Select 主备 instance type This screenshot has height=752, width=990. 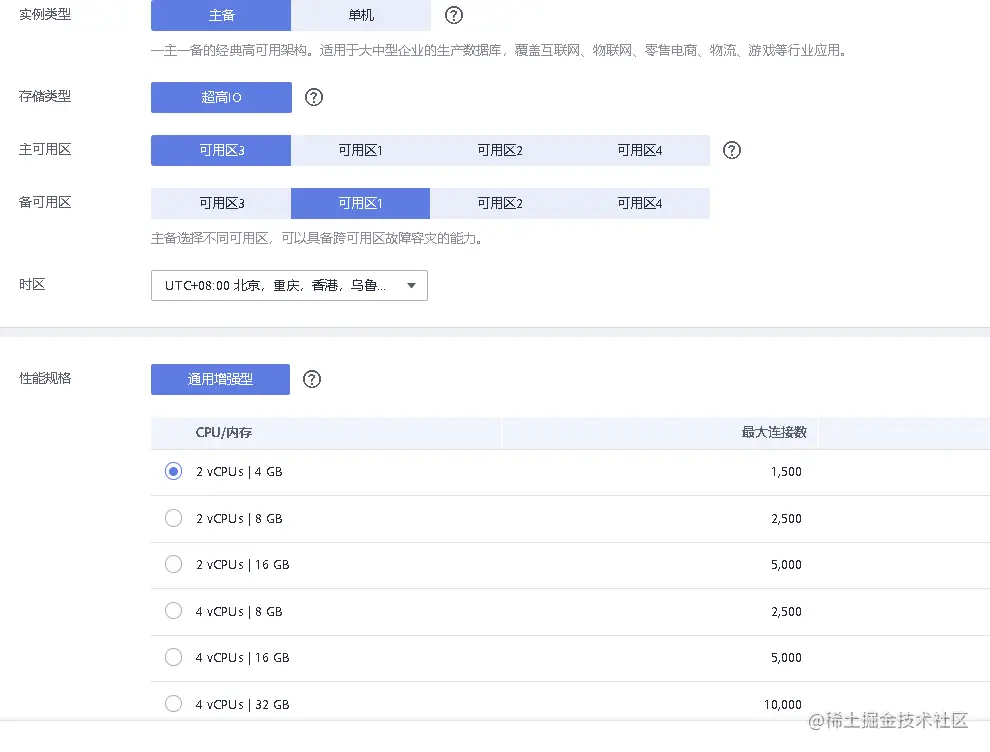click(x=221, y=15)
